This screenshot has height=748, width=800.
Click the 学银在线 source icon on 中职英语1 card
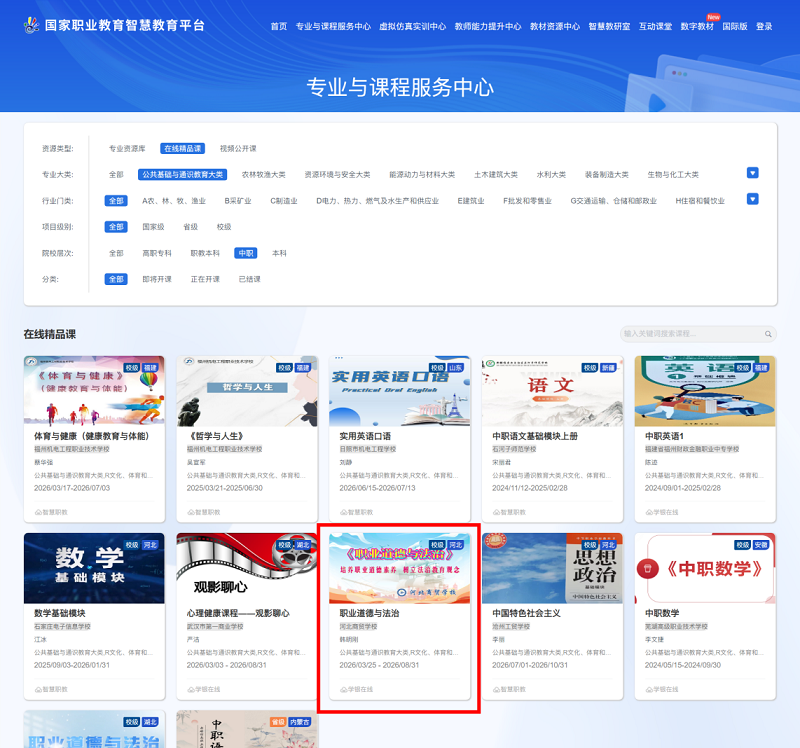coord(649,512)
